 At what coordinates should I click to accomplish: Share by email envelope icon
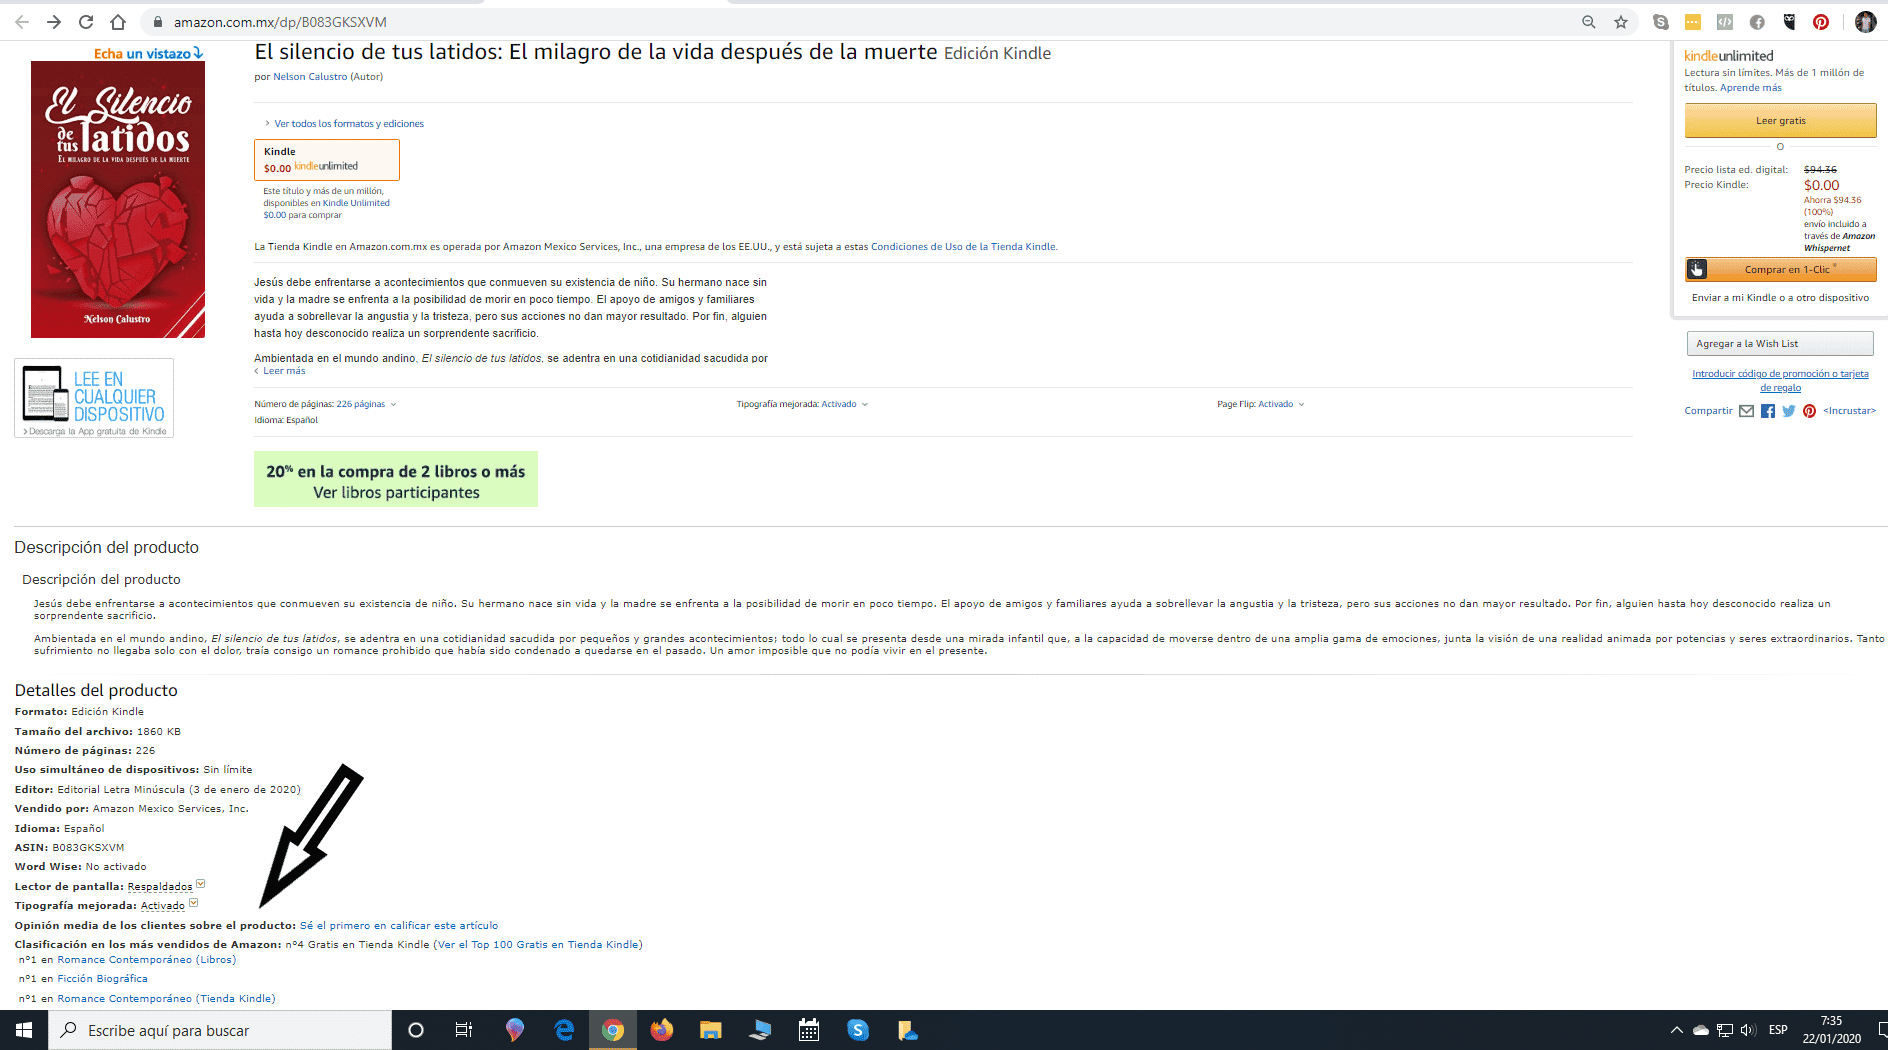[1746, 411]
